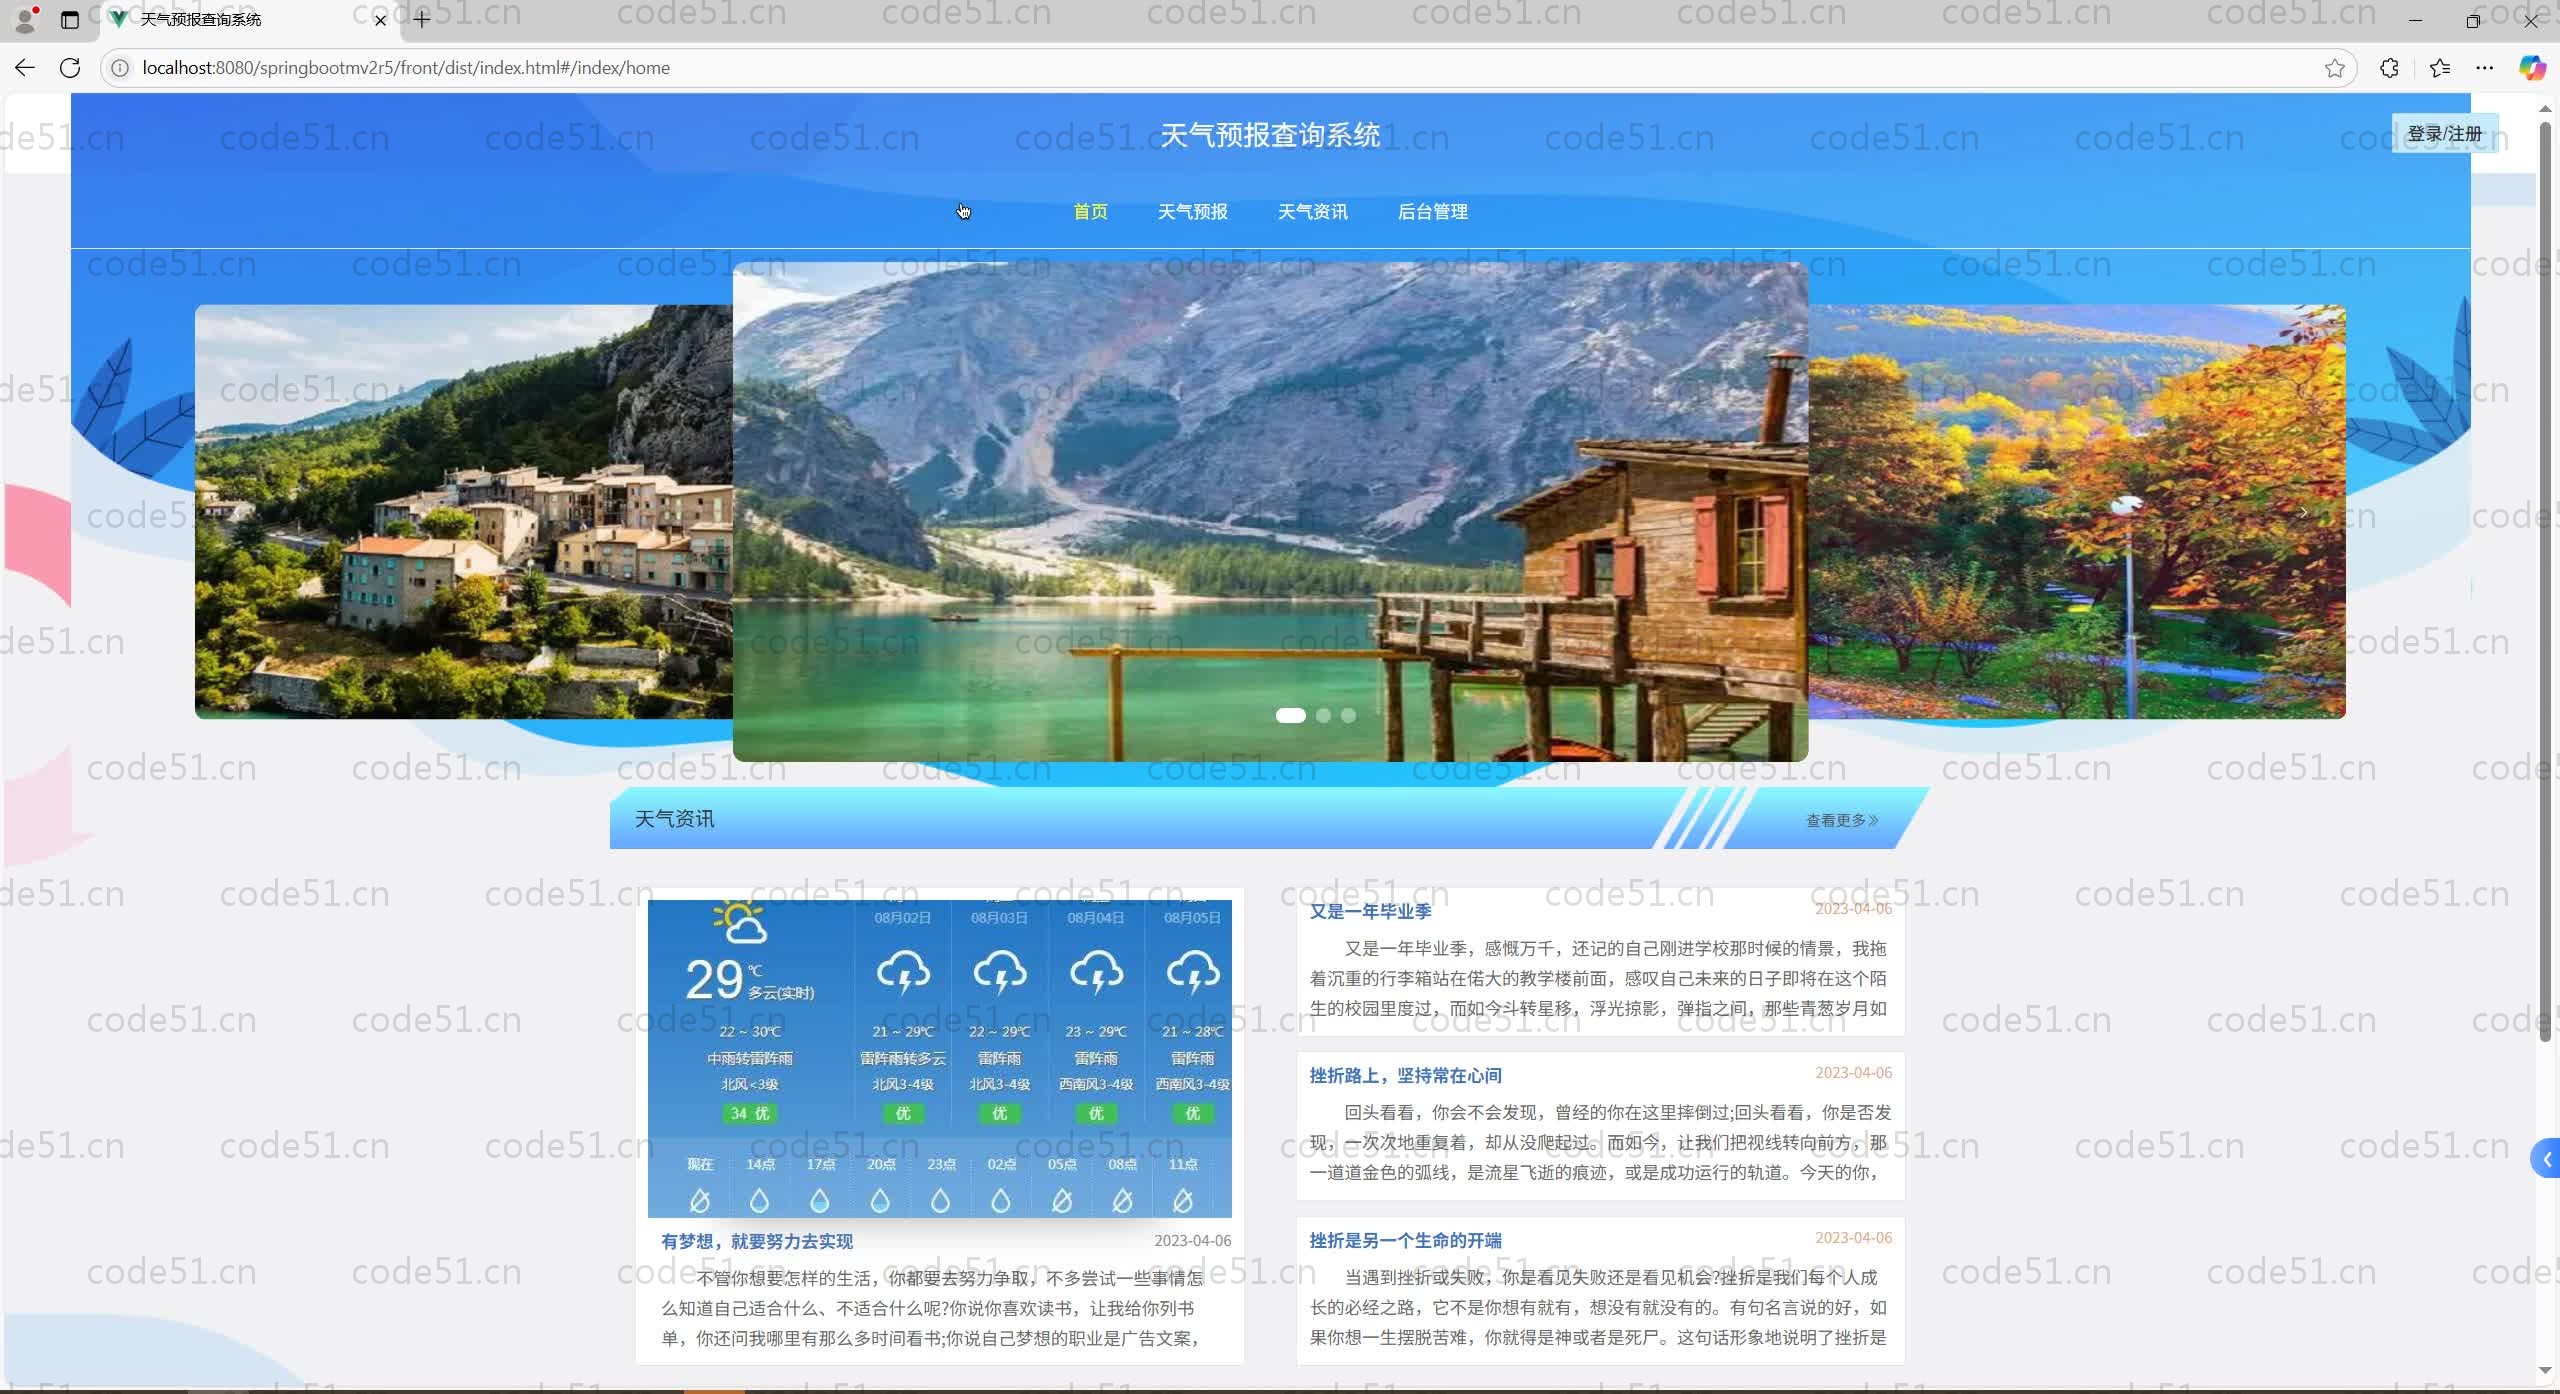Click weather forecast news thumbnail image
The image size is (2560, 1394).
coord(939,1058)
